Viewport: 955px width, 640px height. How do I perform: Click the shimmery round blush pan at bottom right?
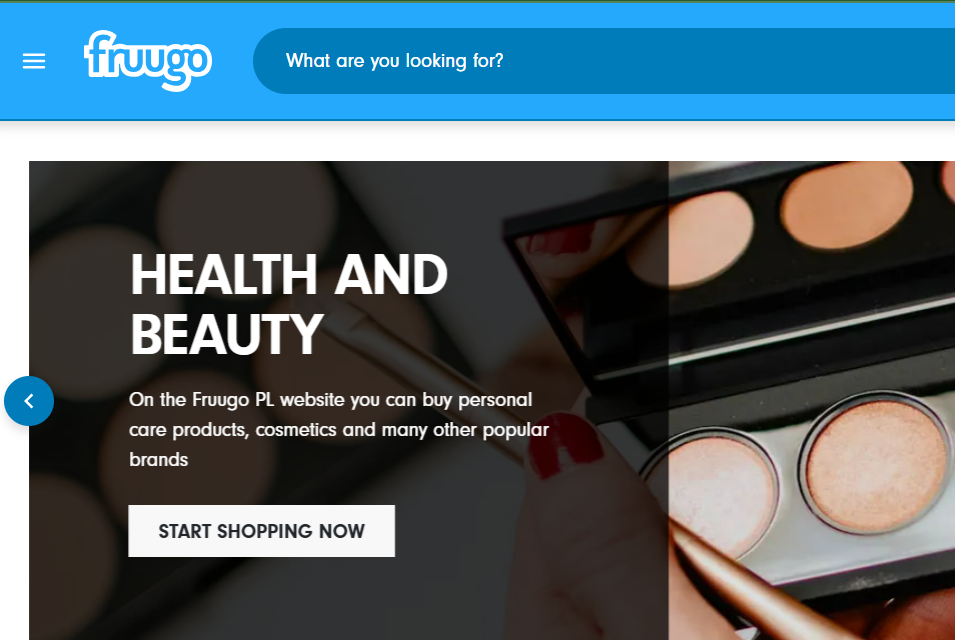coord(877,465)
